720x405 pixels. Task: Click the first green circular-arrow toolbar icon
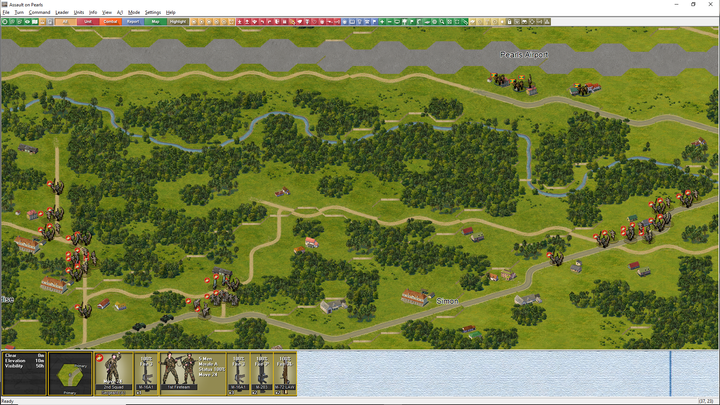point(5,22)
